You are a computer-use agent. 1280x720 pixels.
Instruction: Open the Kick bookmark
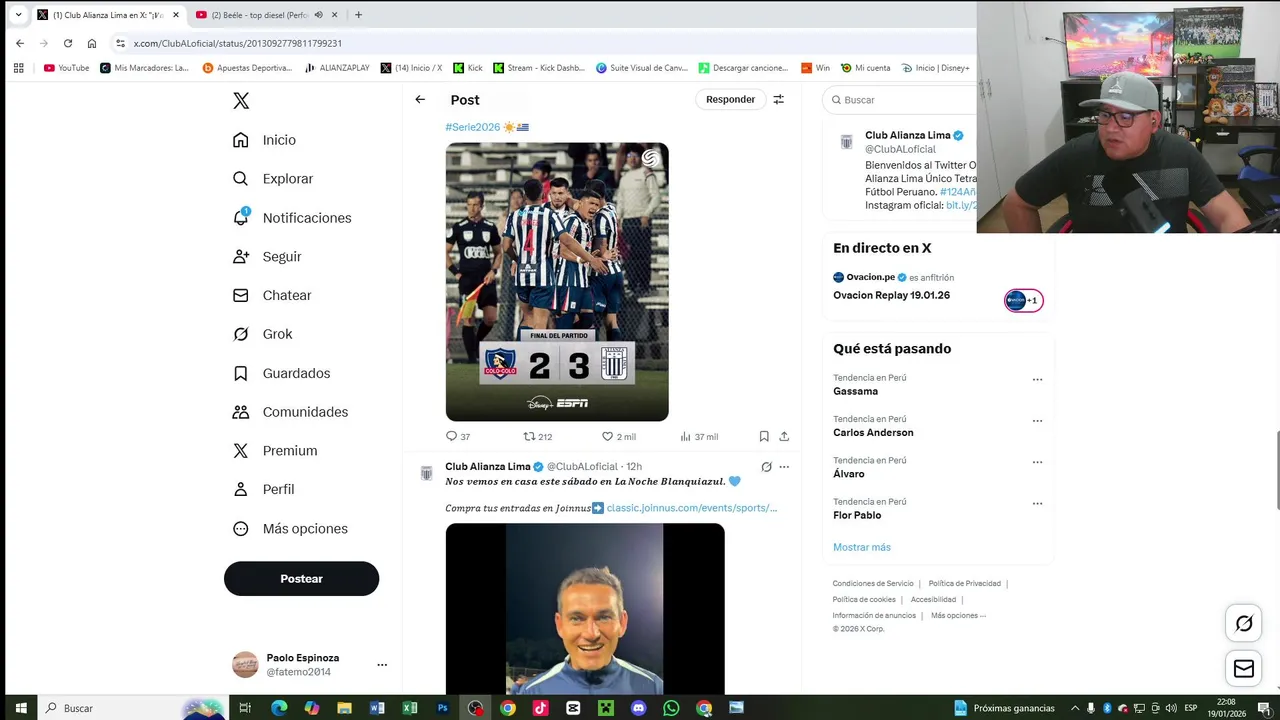coord(468,68)
